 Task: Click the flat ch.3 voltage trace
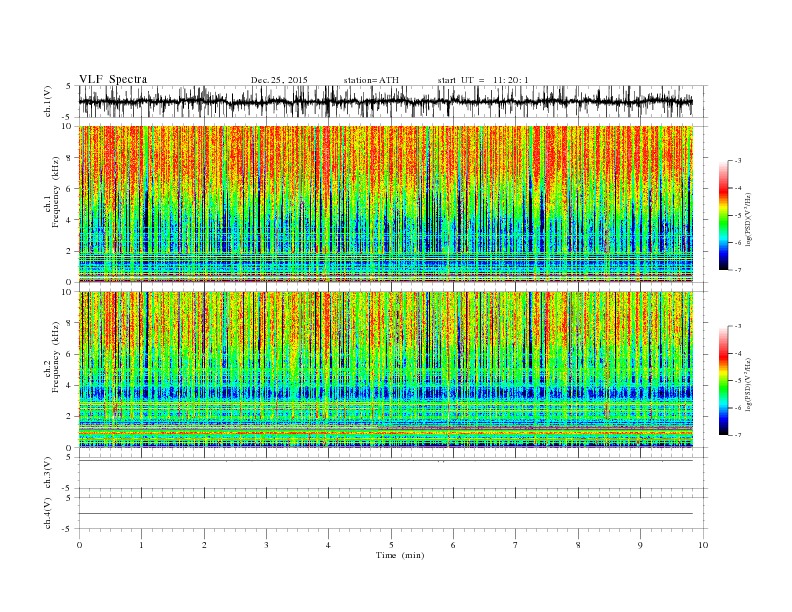[x=386, y=461]
